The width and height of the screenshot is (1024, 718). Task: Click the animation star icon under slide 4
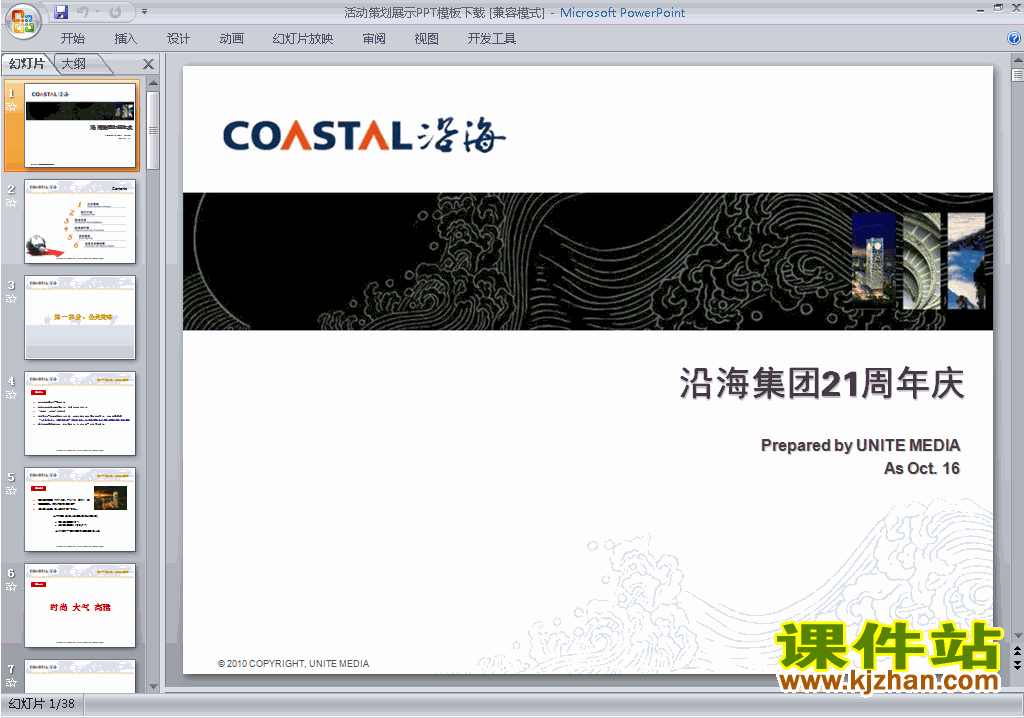tap(11, 395)
